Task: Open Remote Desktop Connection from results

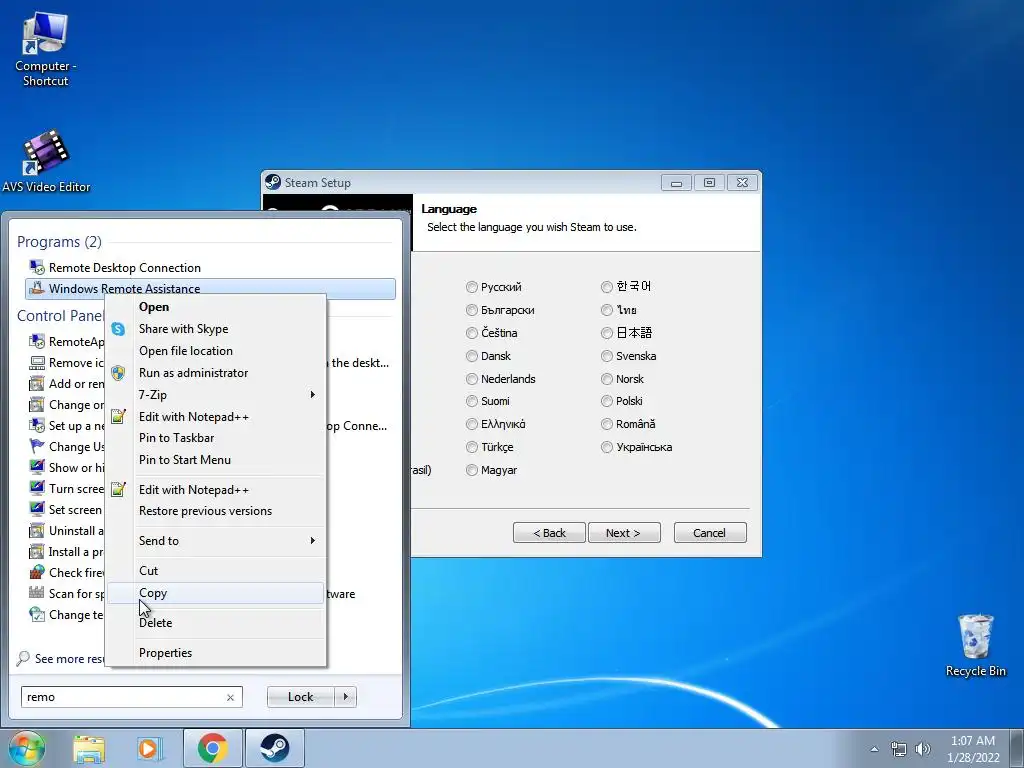Action: point(210,268)
